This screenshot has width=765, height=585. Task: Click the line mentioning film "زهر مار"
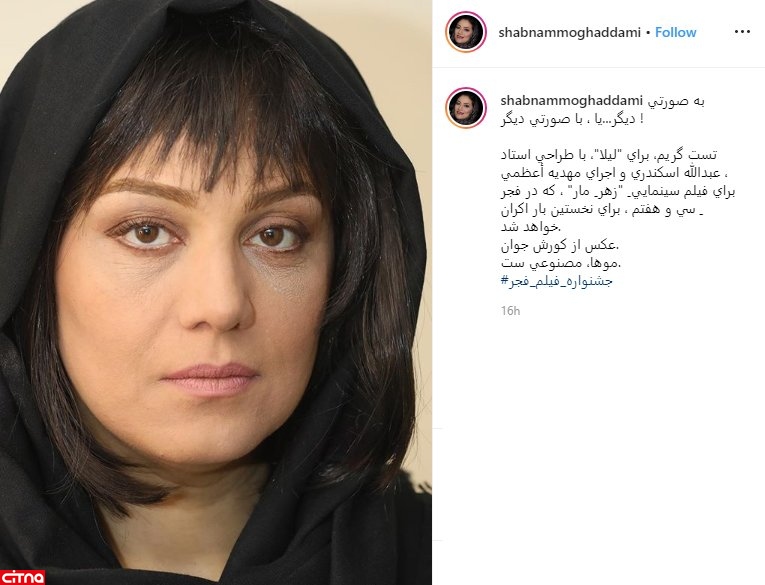[x=618, y=192]
